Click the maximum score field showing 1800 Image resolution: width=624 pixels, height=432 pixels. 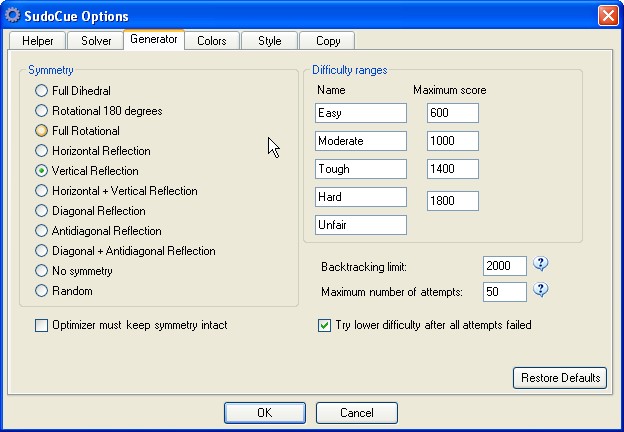(452, 201)
